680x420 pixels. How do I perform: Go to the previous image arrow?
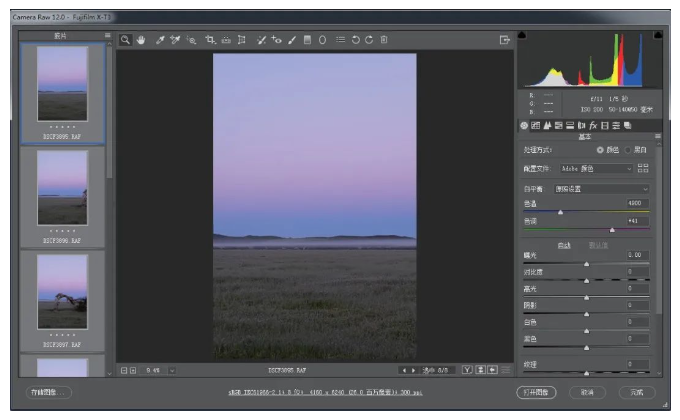(404, 371)
